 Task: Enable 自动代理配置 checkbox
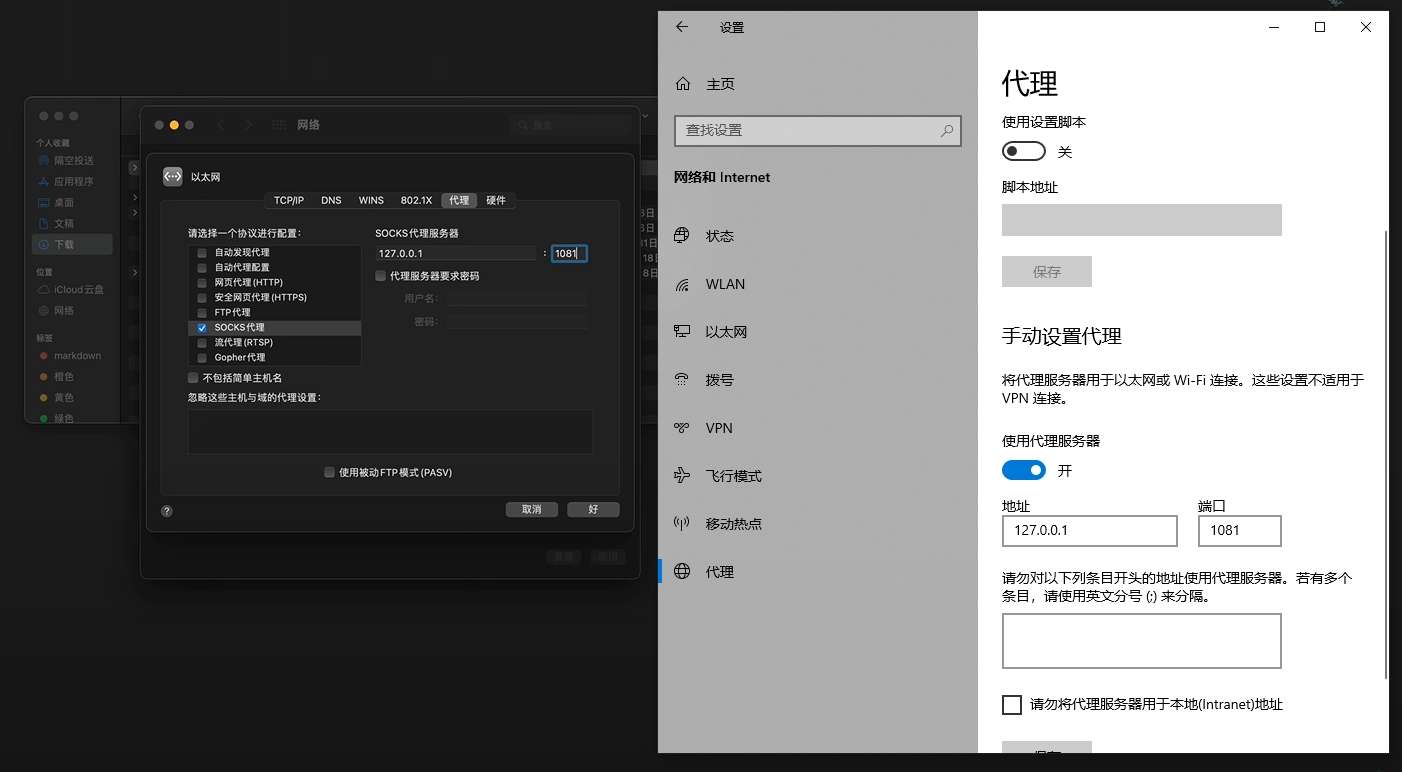click(x=202, y=268)
